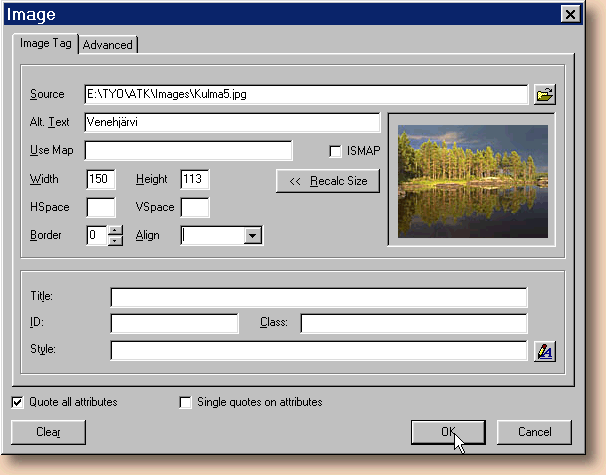Focus the Width input field

pos(101,180)
